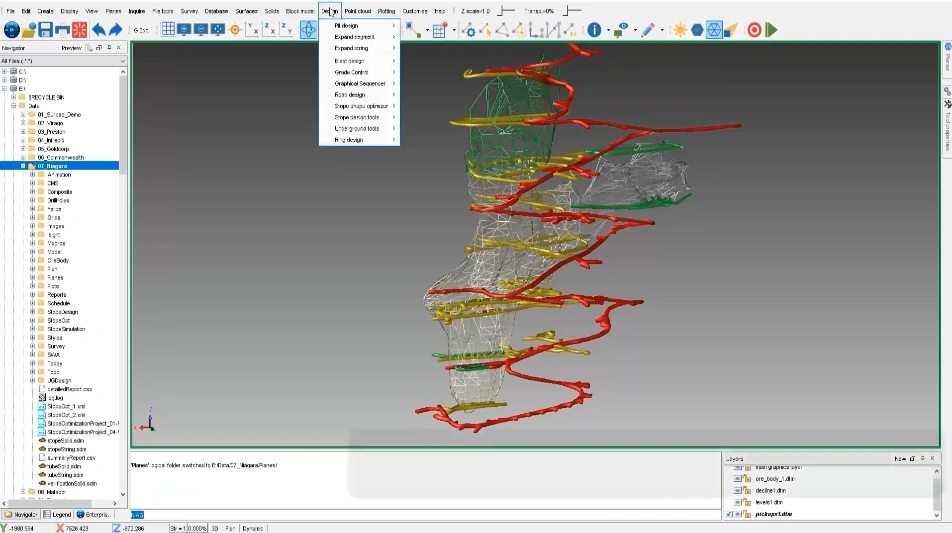
Task: Select summaryReport.csv in the file tree
Action: [70, 457]
